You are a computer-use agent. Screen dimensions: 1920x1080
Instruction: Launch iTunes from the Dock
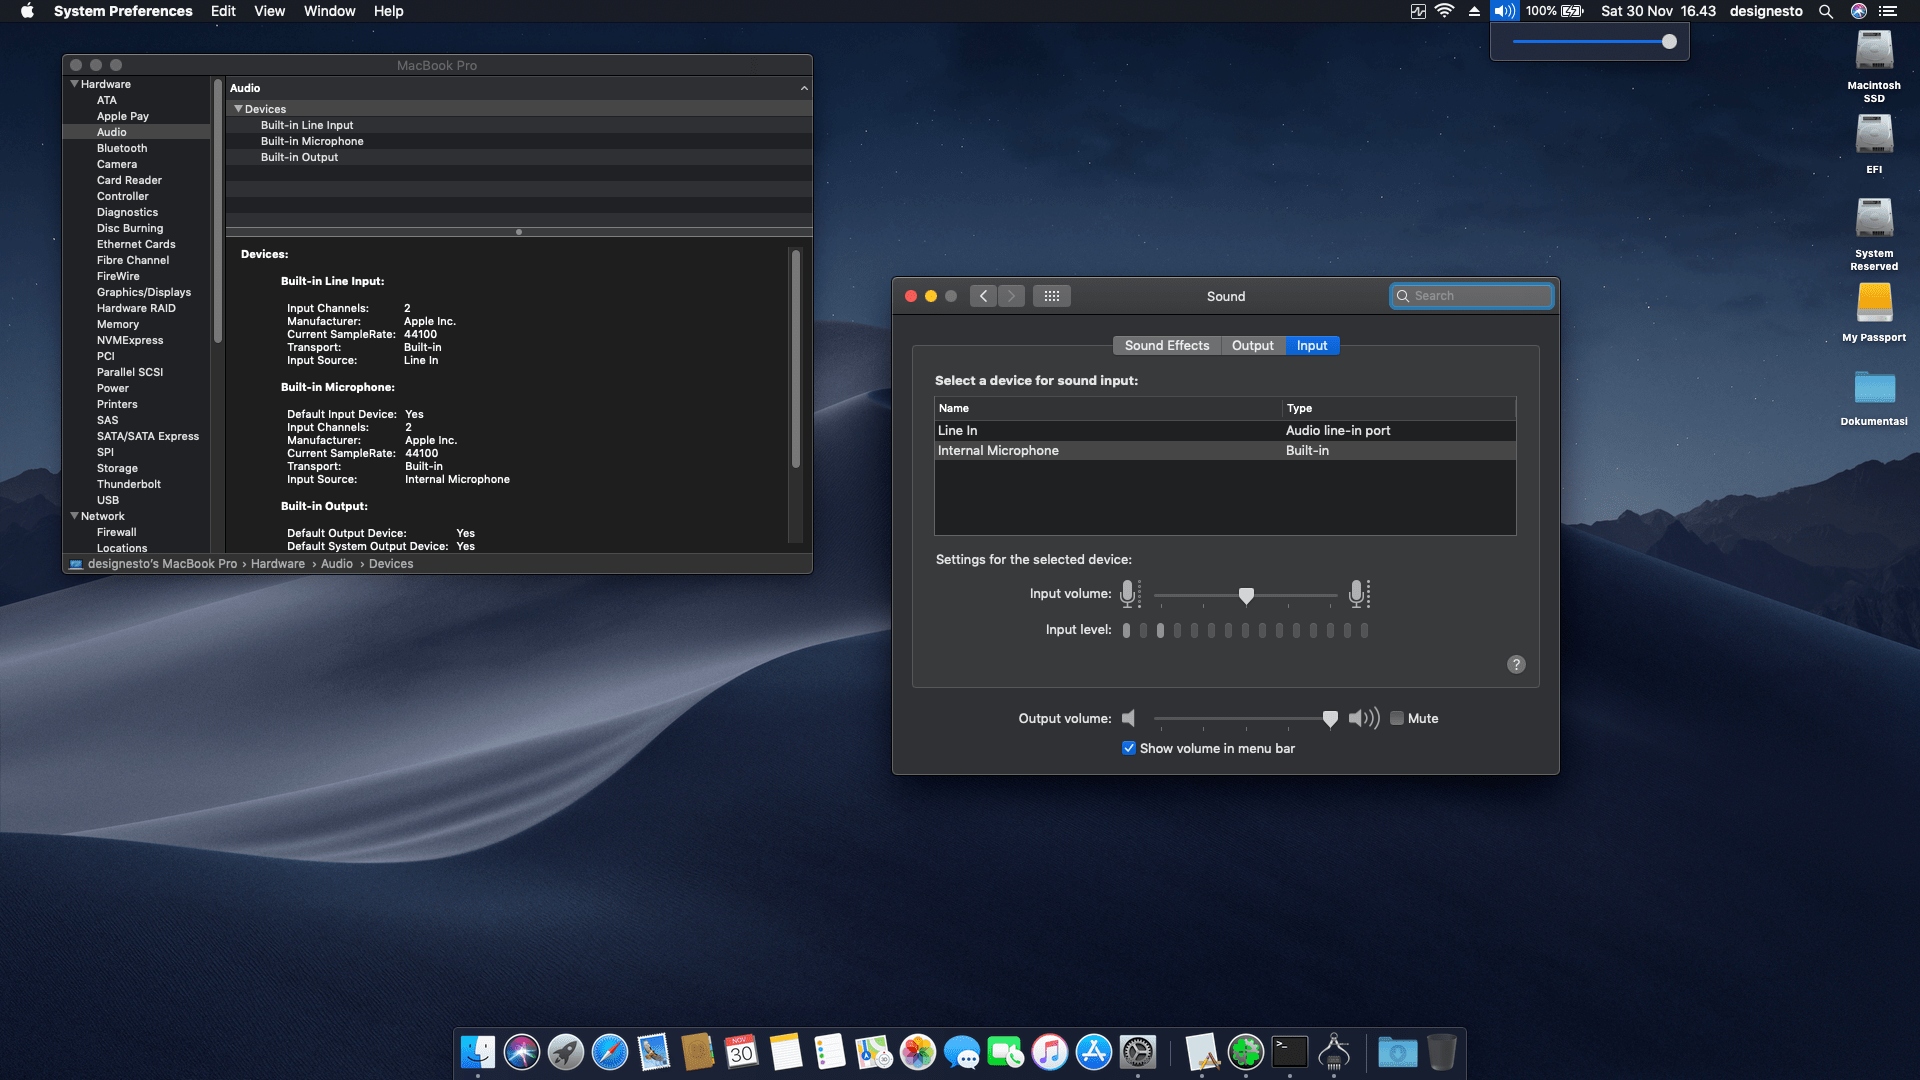1049,1052
